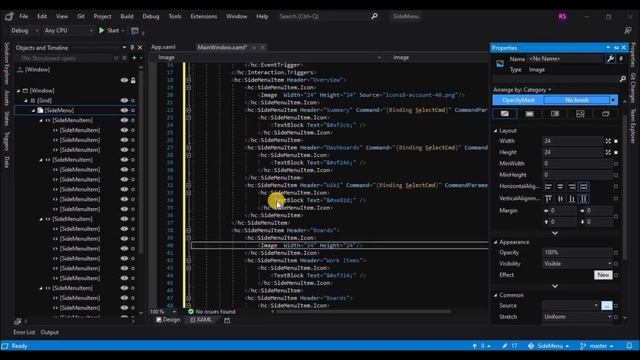
Task: Click the Source browse ellipsis button
Action: pos(607,305)
